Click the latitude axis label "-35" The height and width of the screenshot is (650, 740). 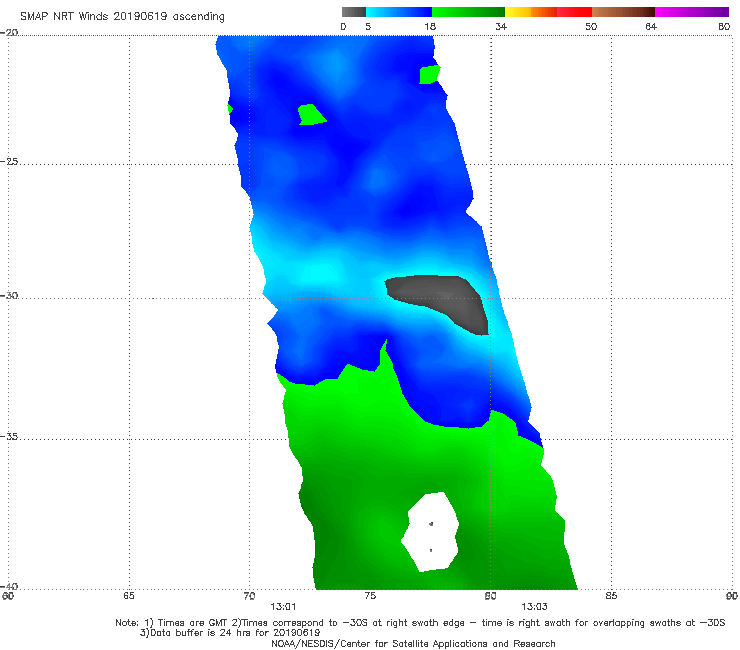pos(9,437)
